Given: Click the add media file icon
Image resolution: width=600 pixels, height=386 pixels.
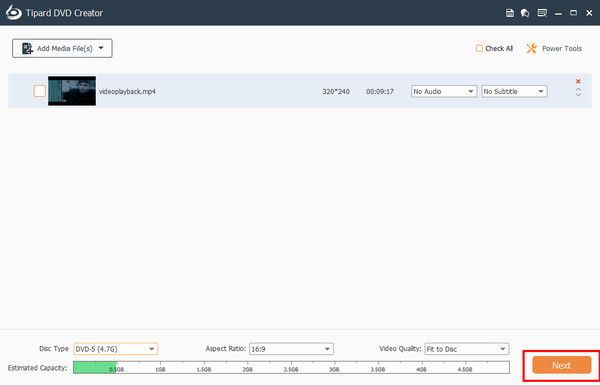Looking at the screenshot, I should [x=27, y=49].
